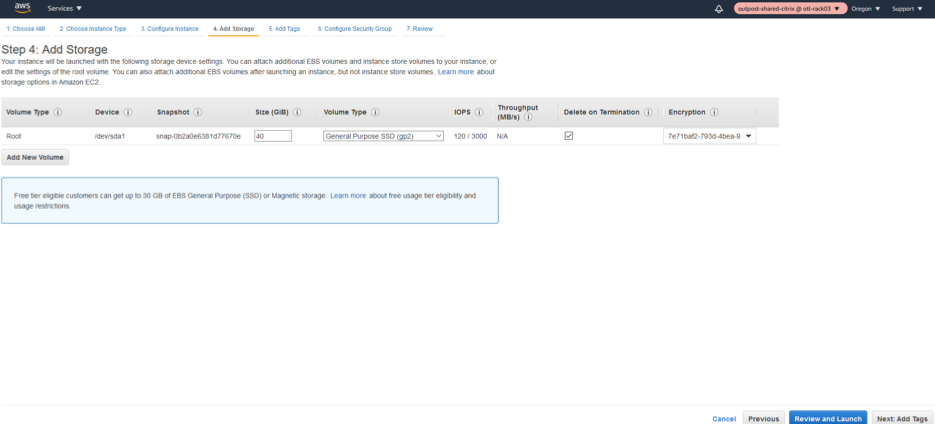Image resolution: width=935 pixels, height=424 pixels.
Task: Click the Previous button
Action: pos(763,419)
